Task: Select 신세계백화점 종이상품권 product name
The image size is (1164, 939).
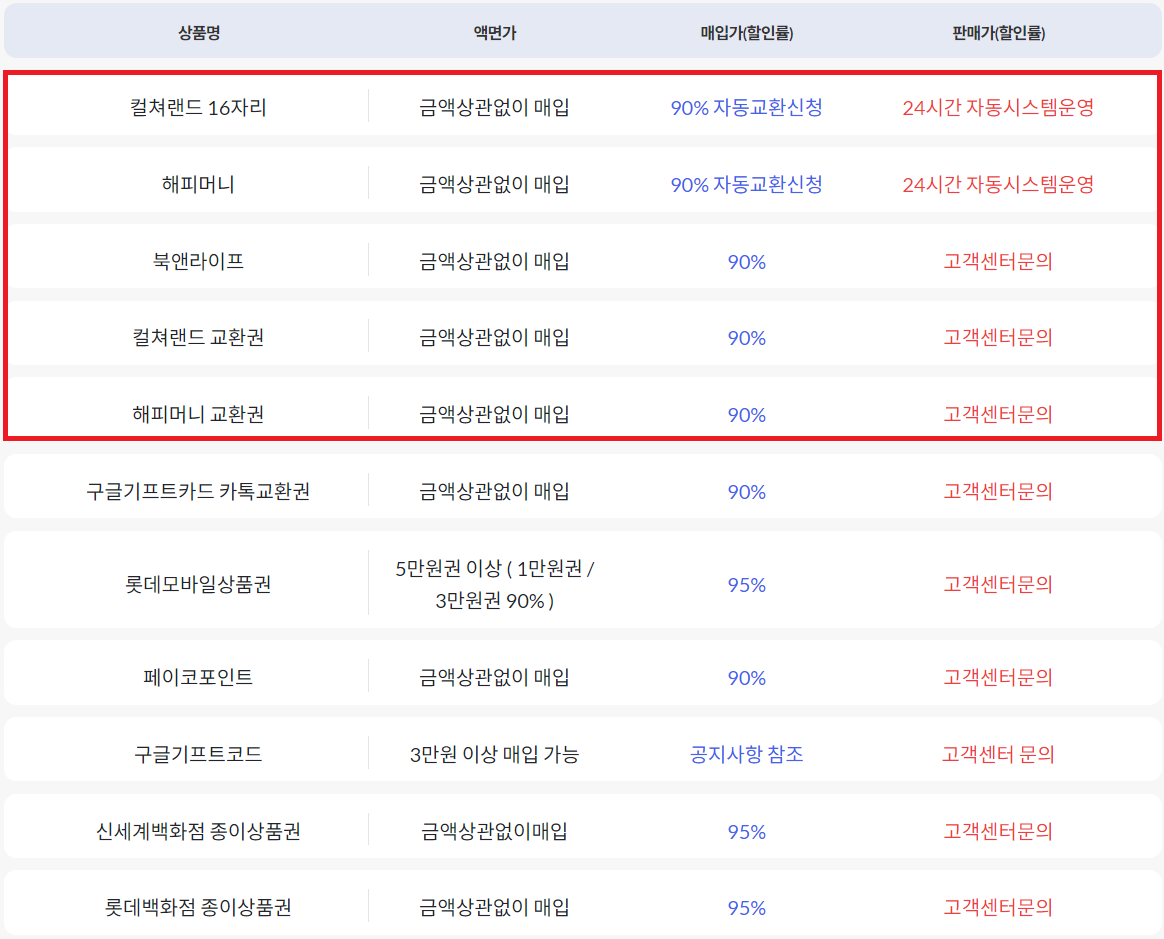Action: click(x=198, y=831)
